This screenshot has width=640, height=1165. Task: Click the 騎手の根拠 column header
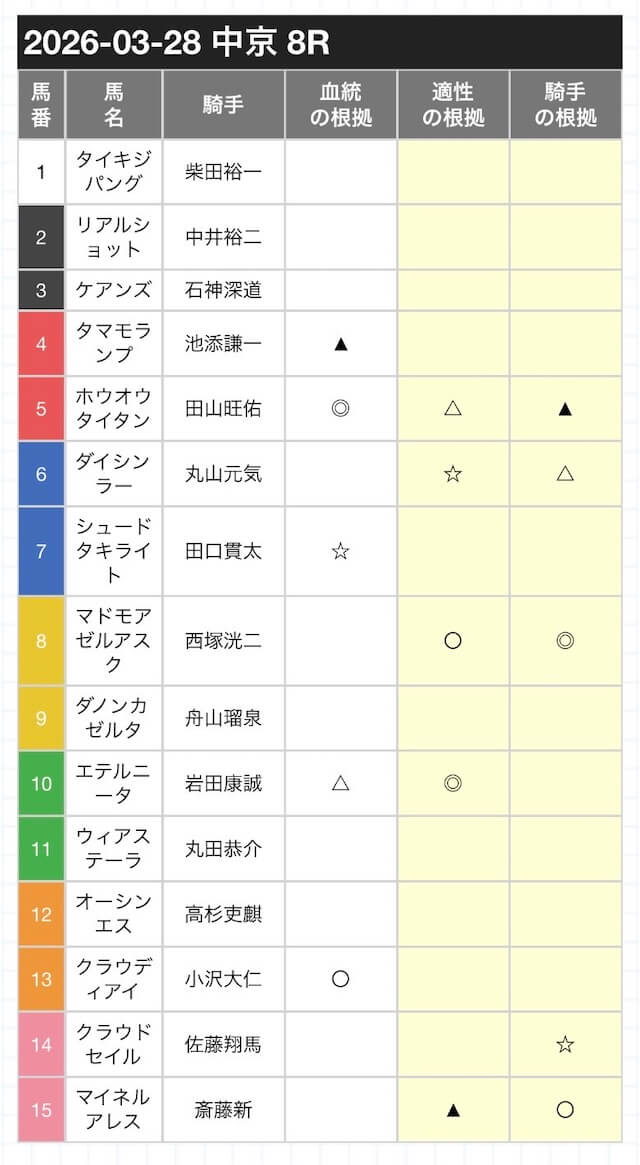pyautogui.click(x=565, y=105)
